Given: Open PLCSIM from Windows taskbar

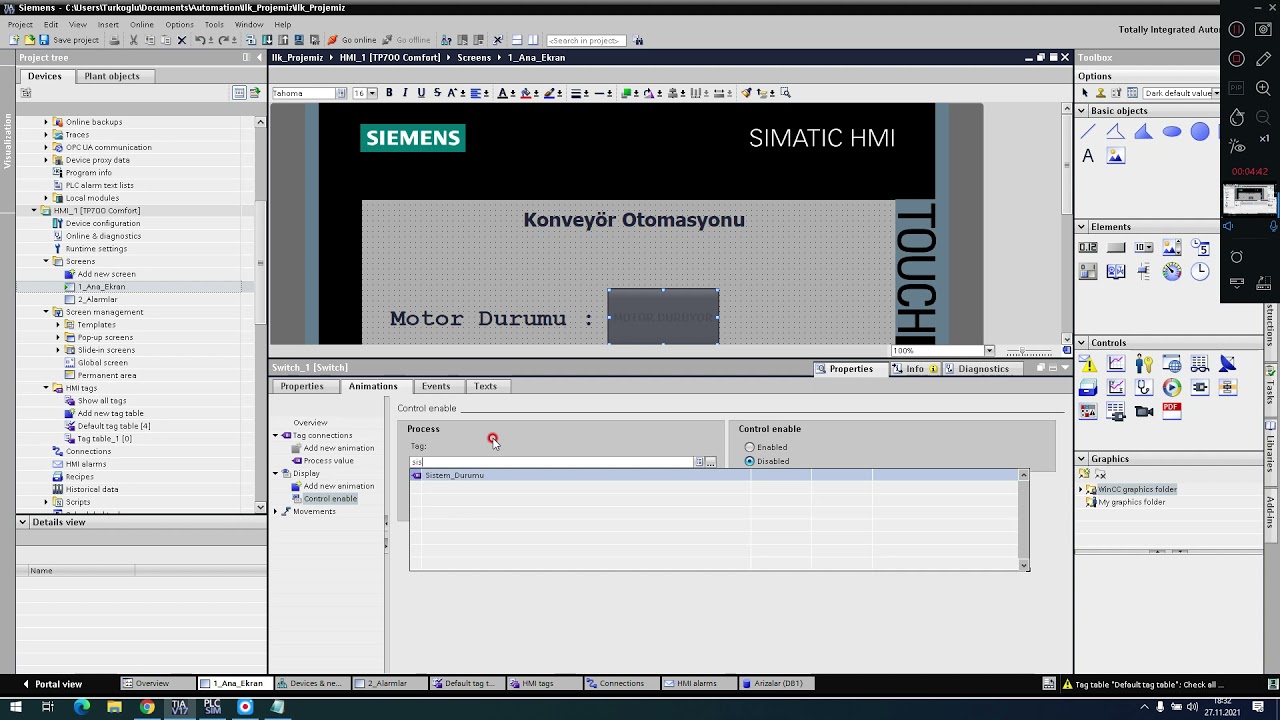Looking at the screenshot, I should [x=212, y=707].
